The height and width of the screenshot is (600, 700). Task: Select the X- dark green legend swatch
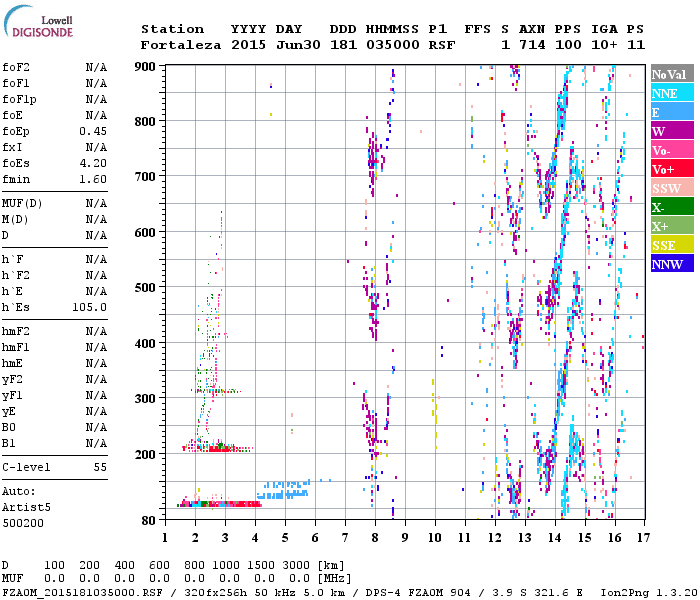[x=670, y=207]
